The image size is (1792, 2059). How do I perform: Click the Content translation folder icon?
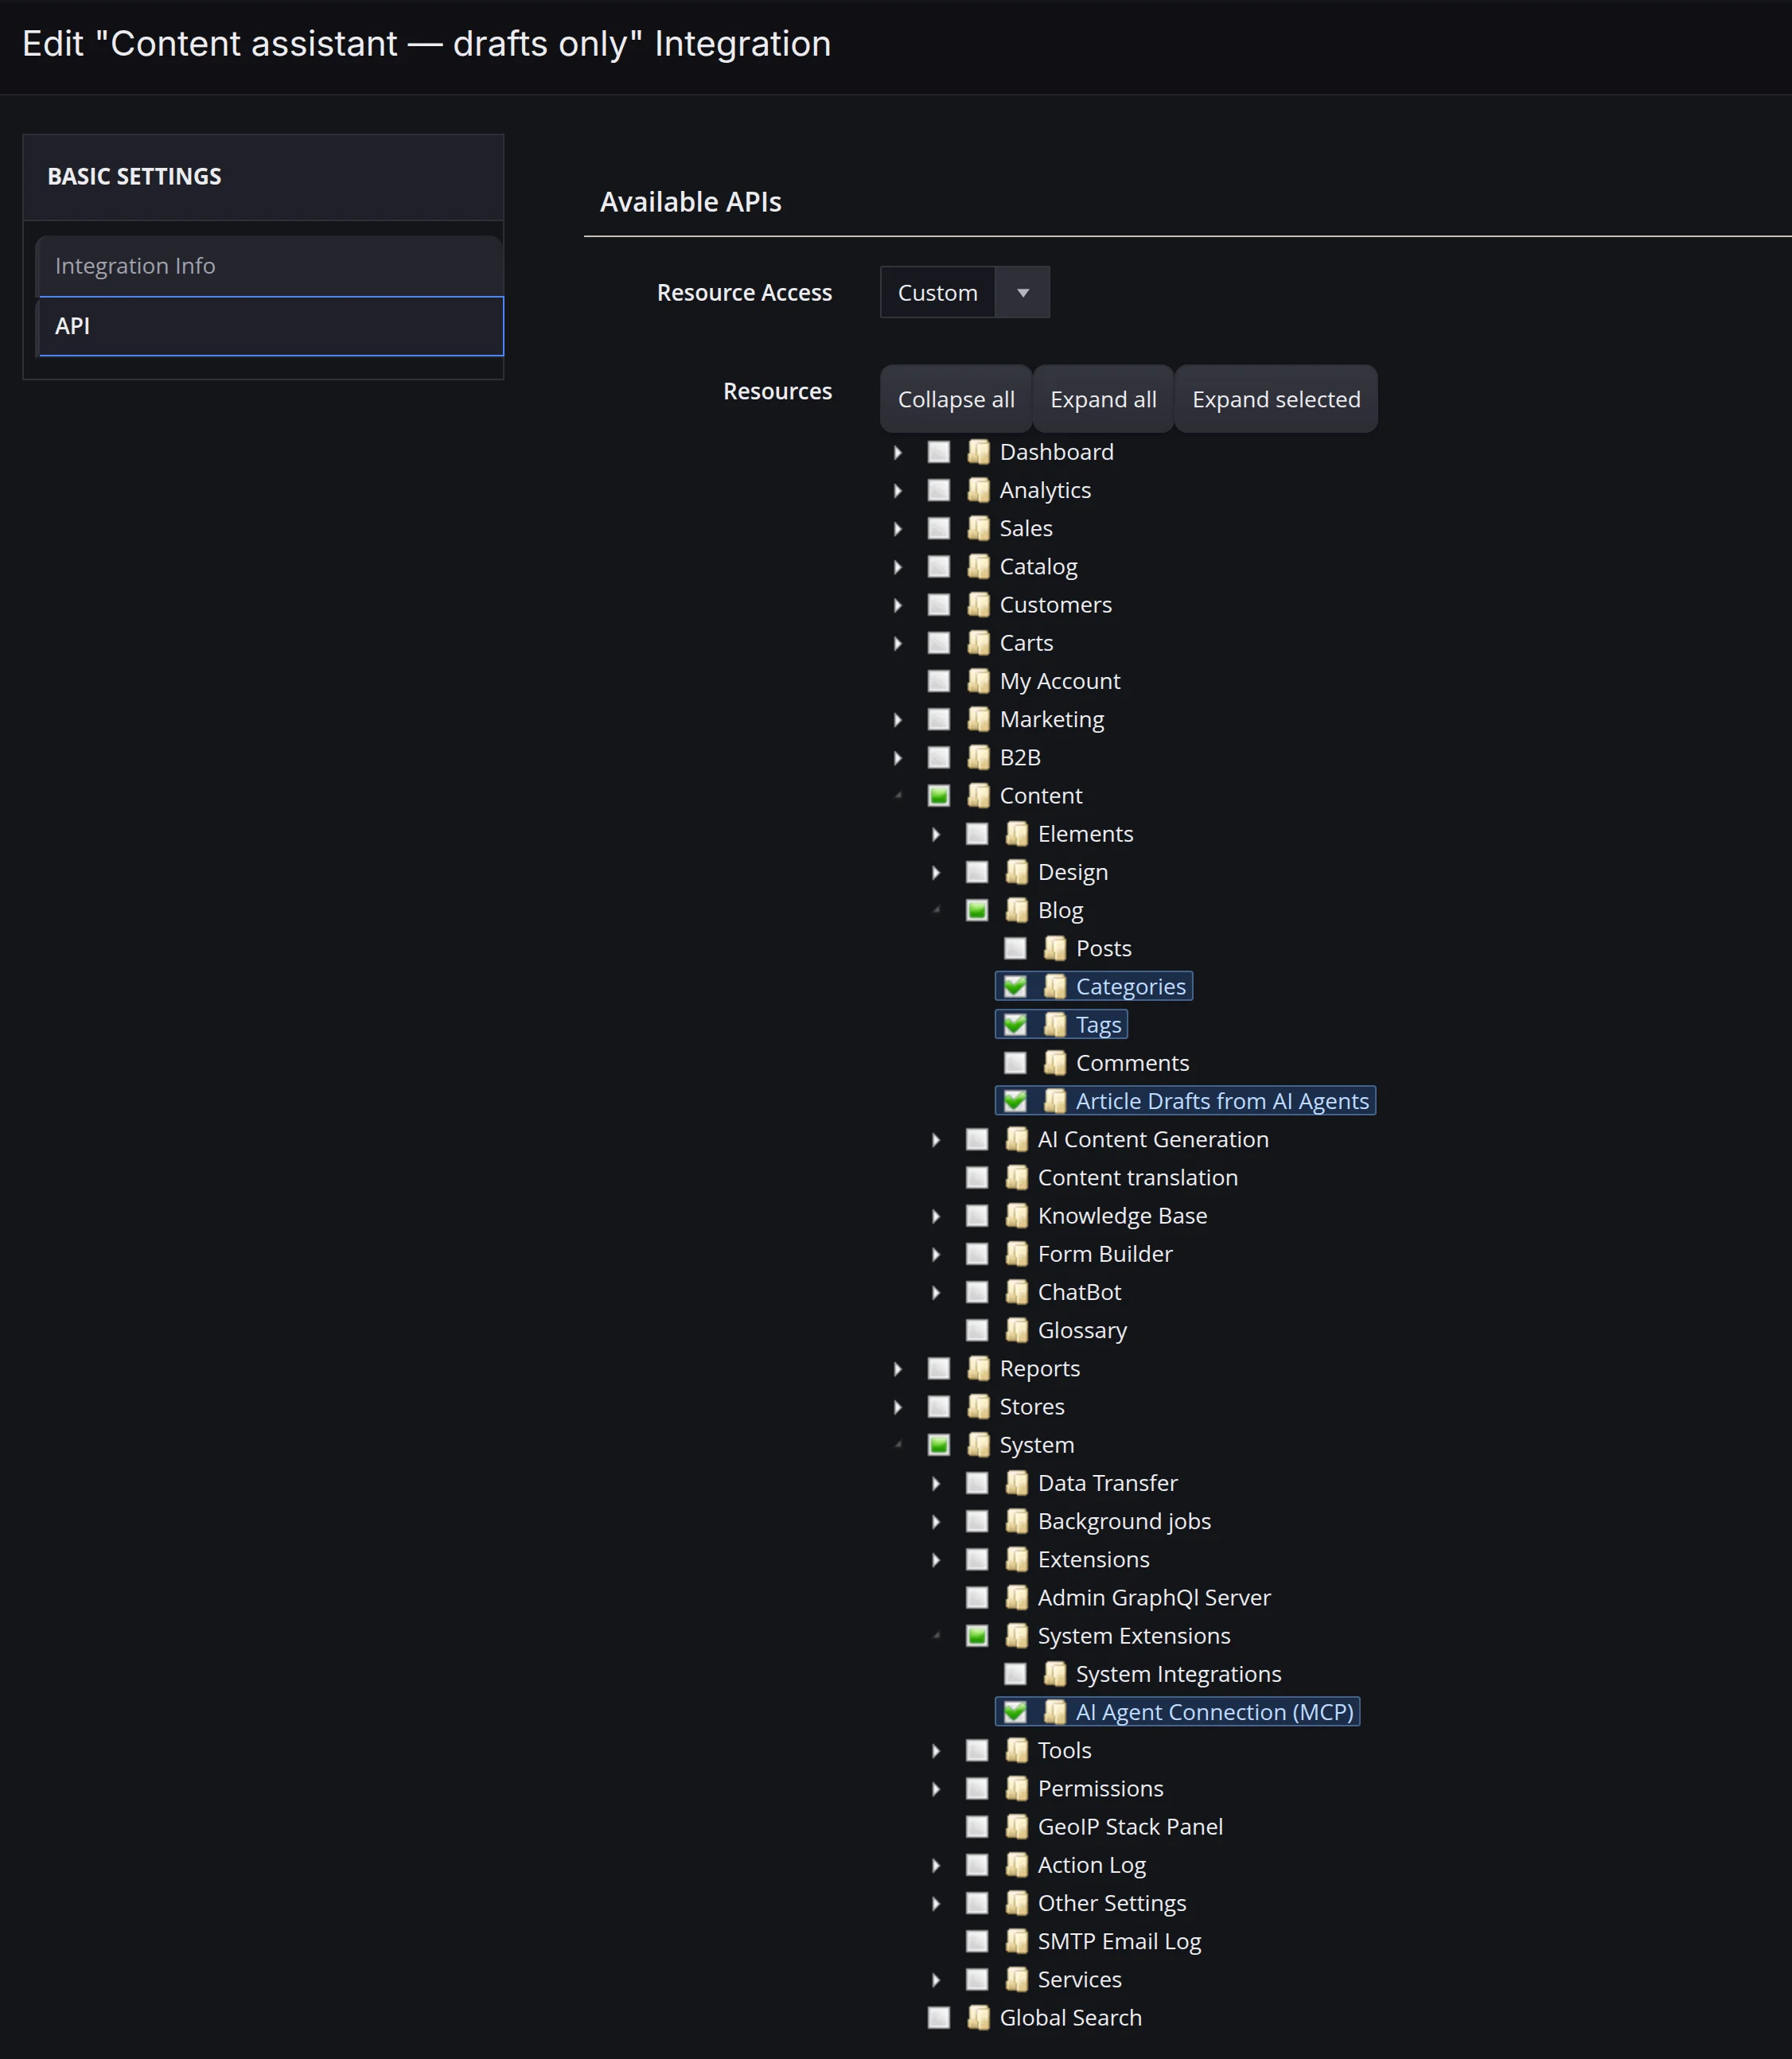pos(1016,1178)
